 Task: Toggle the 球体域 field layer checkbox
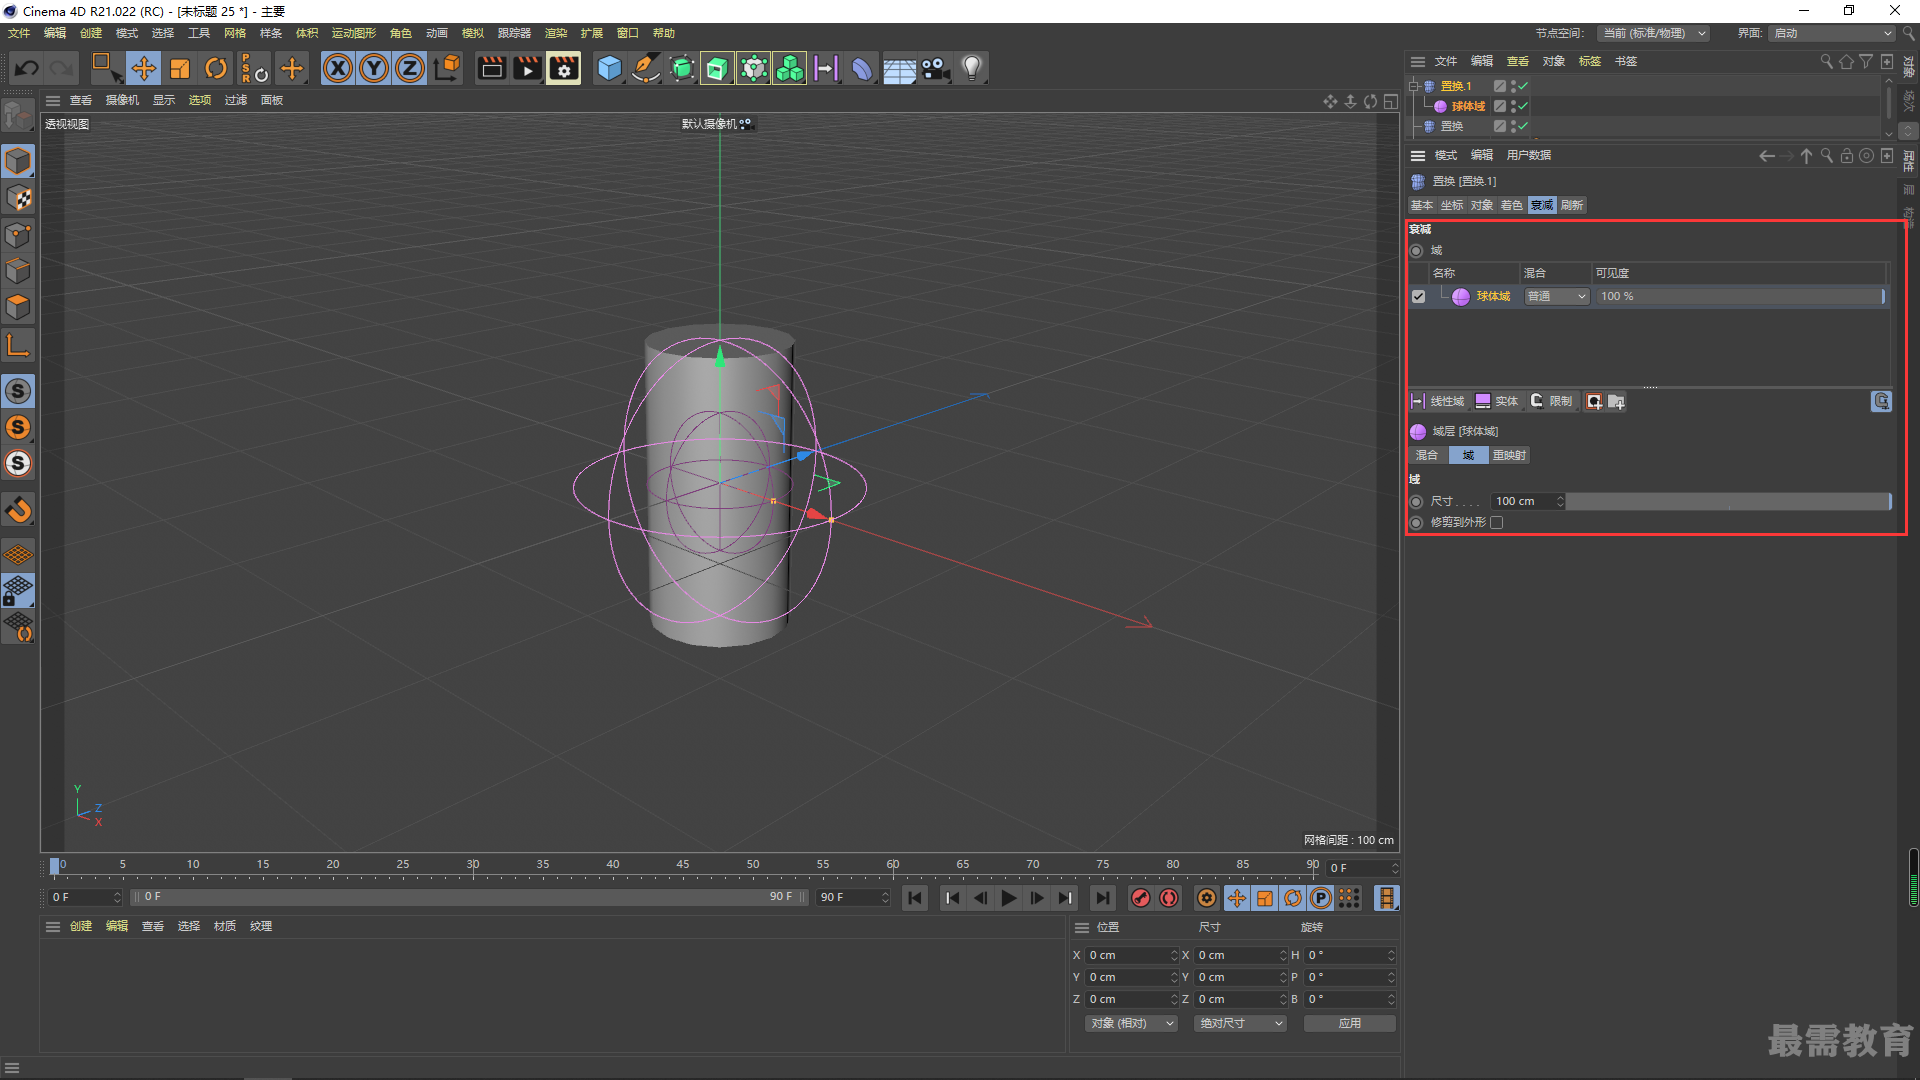click(1418, 297)
